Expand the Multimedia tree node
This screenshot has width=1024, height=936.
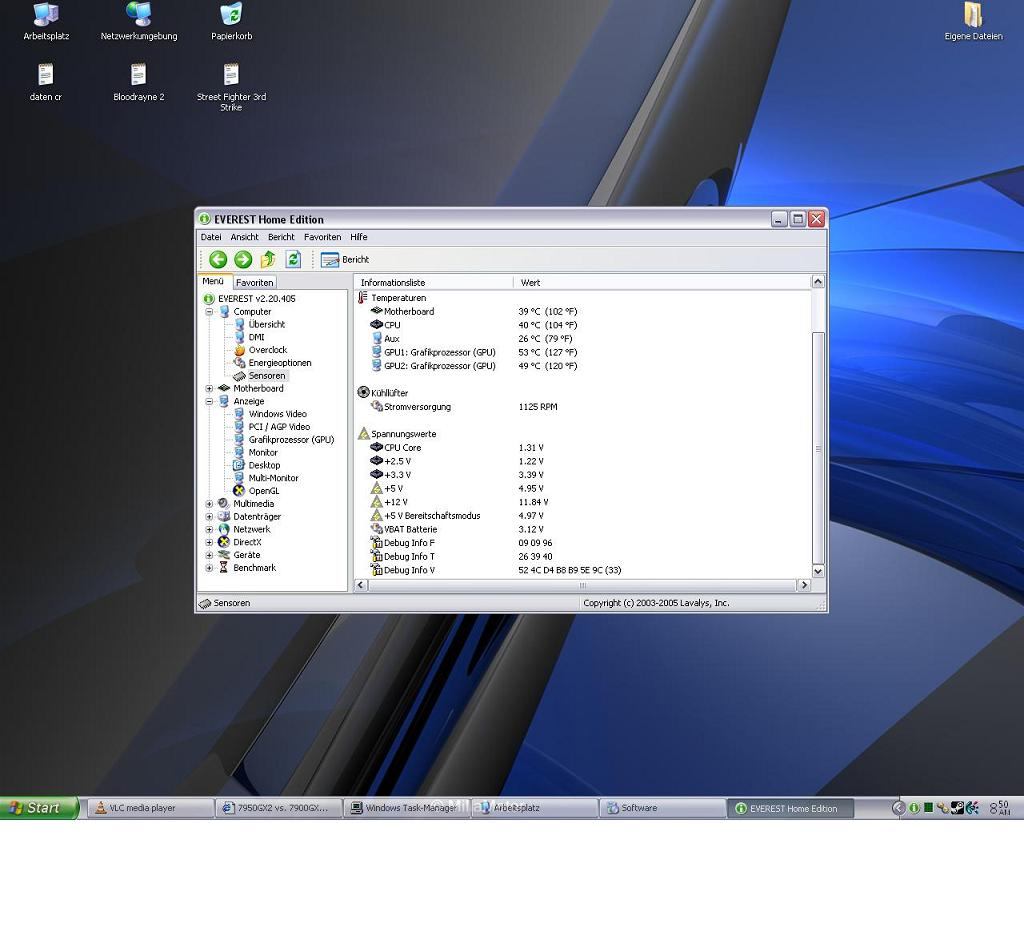pyautogui.click(x=209, y=504)
